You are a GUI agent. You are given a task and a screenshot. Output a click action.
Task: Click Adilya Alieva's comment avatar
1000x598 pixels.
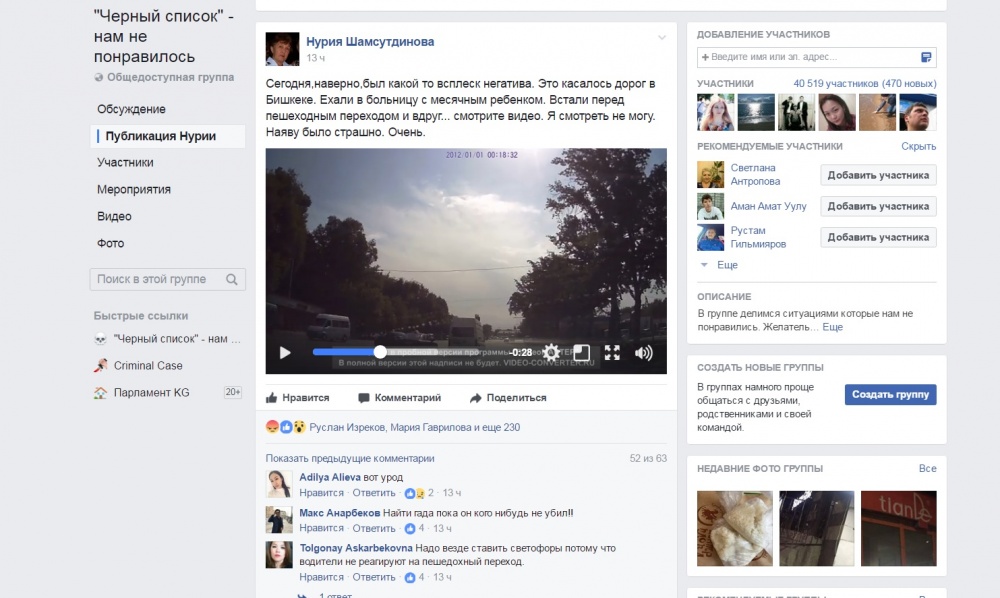pyautogui.click(x=279, y=485)
